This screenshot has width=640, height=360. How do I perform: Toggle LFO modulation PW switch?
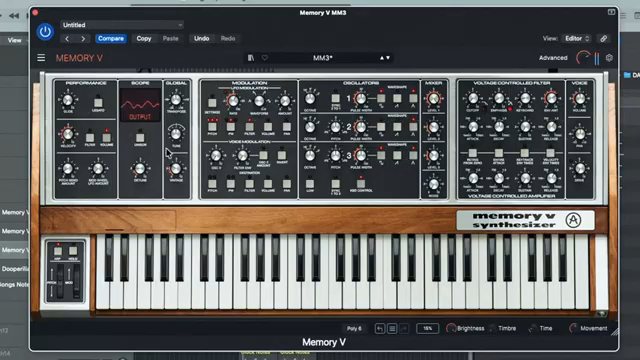[x=231, y=127]
